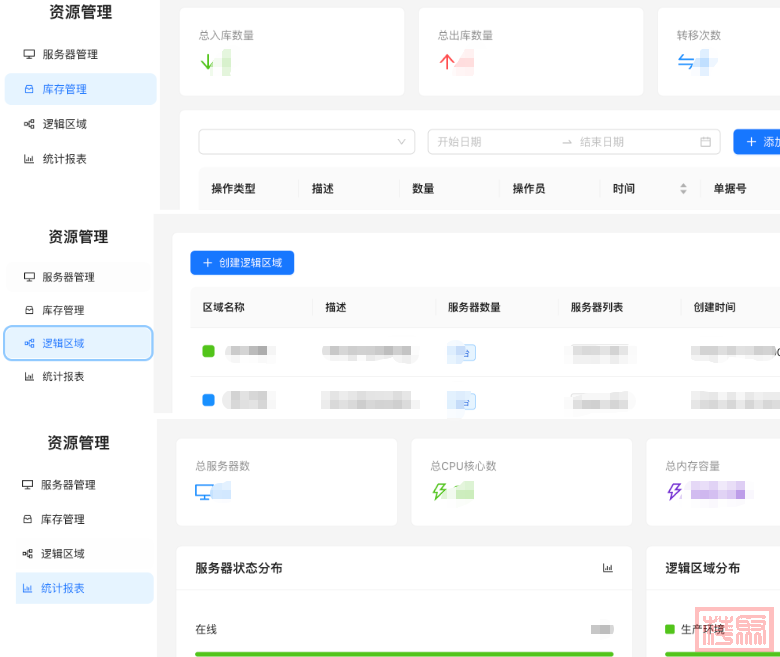
Task: Click the 创建逻辑区域 button
Action: (x=242, y=263)
